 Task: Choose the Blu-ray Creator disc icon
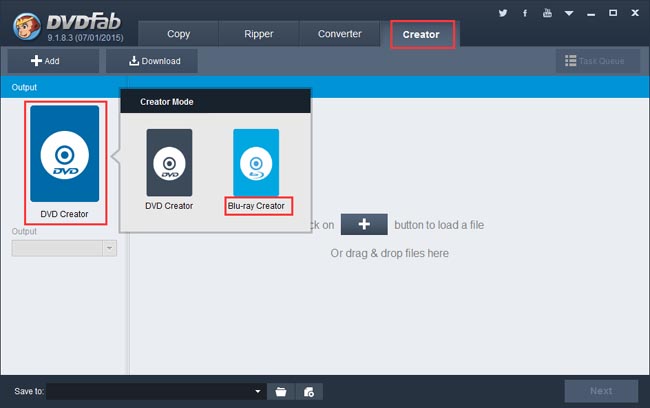click(256, 162)
